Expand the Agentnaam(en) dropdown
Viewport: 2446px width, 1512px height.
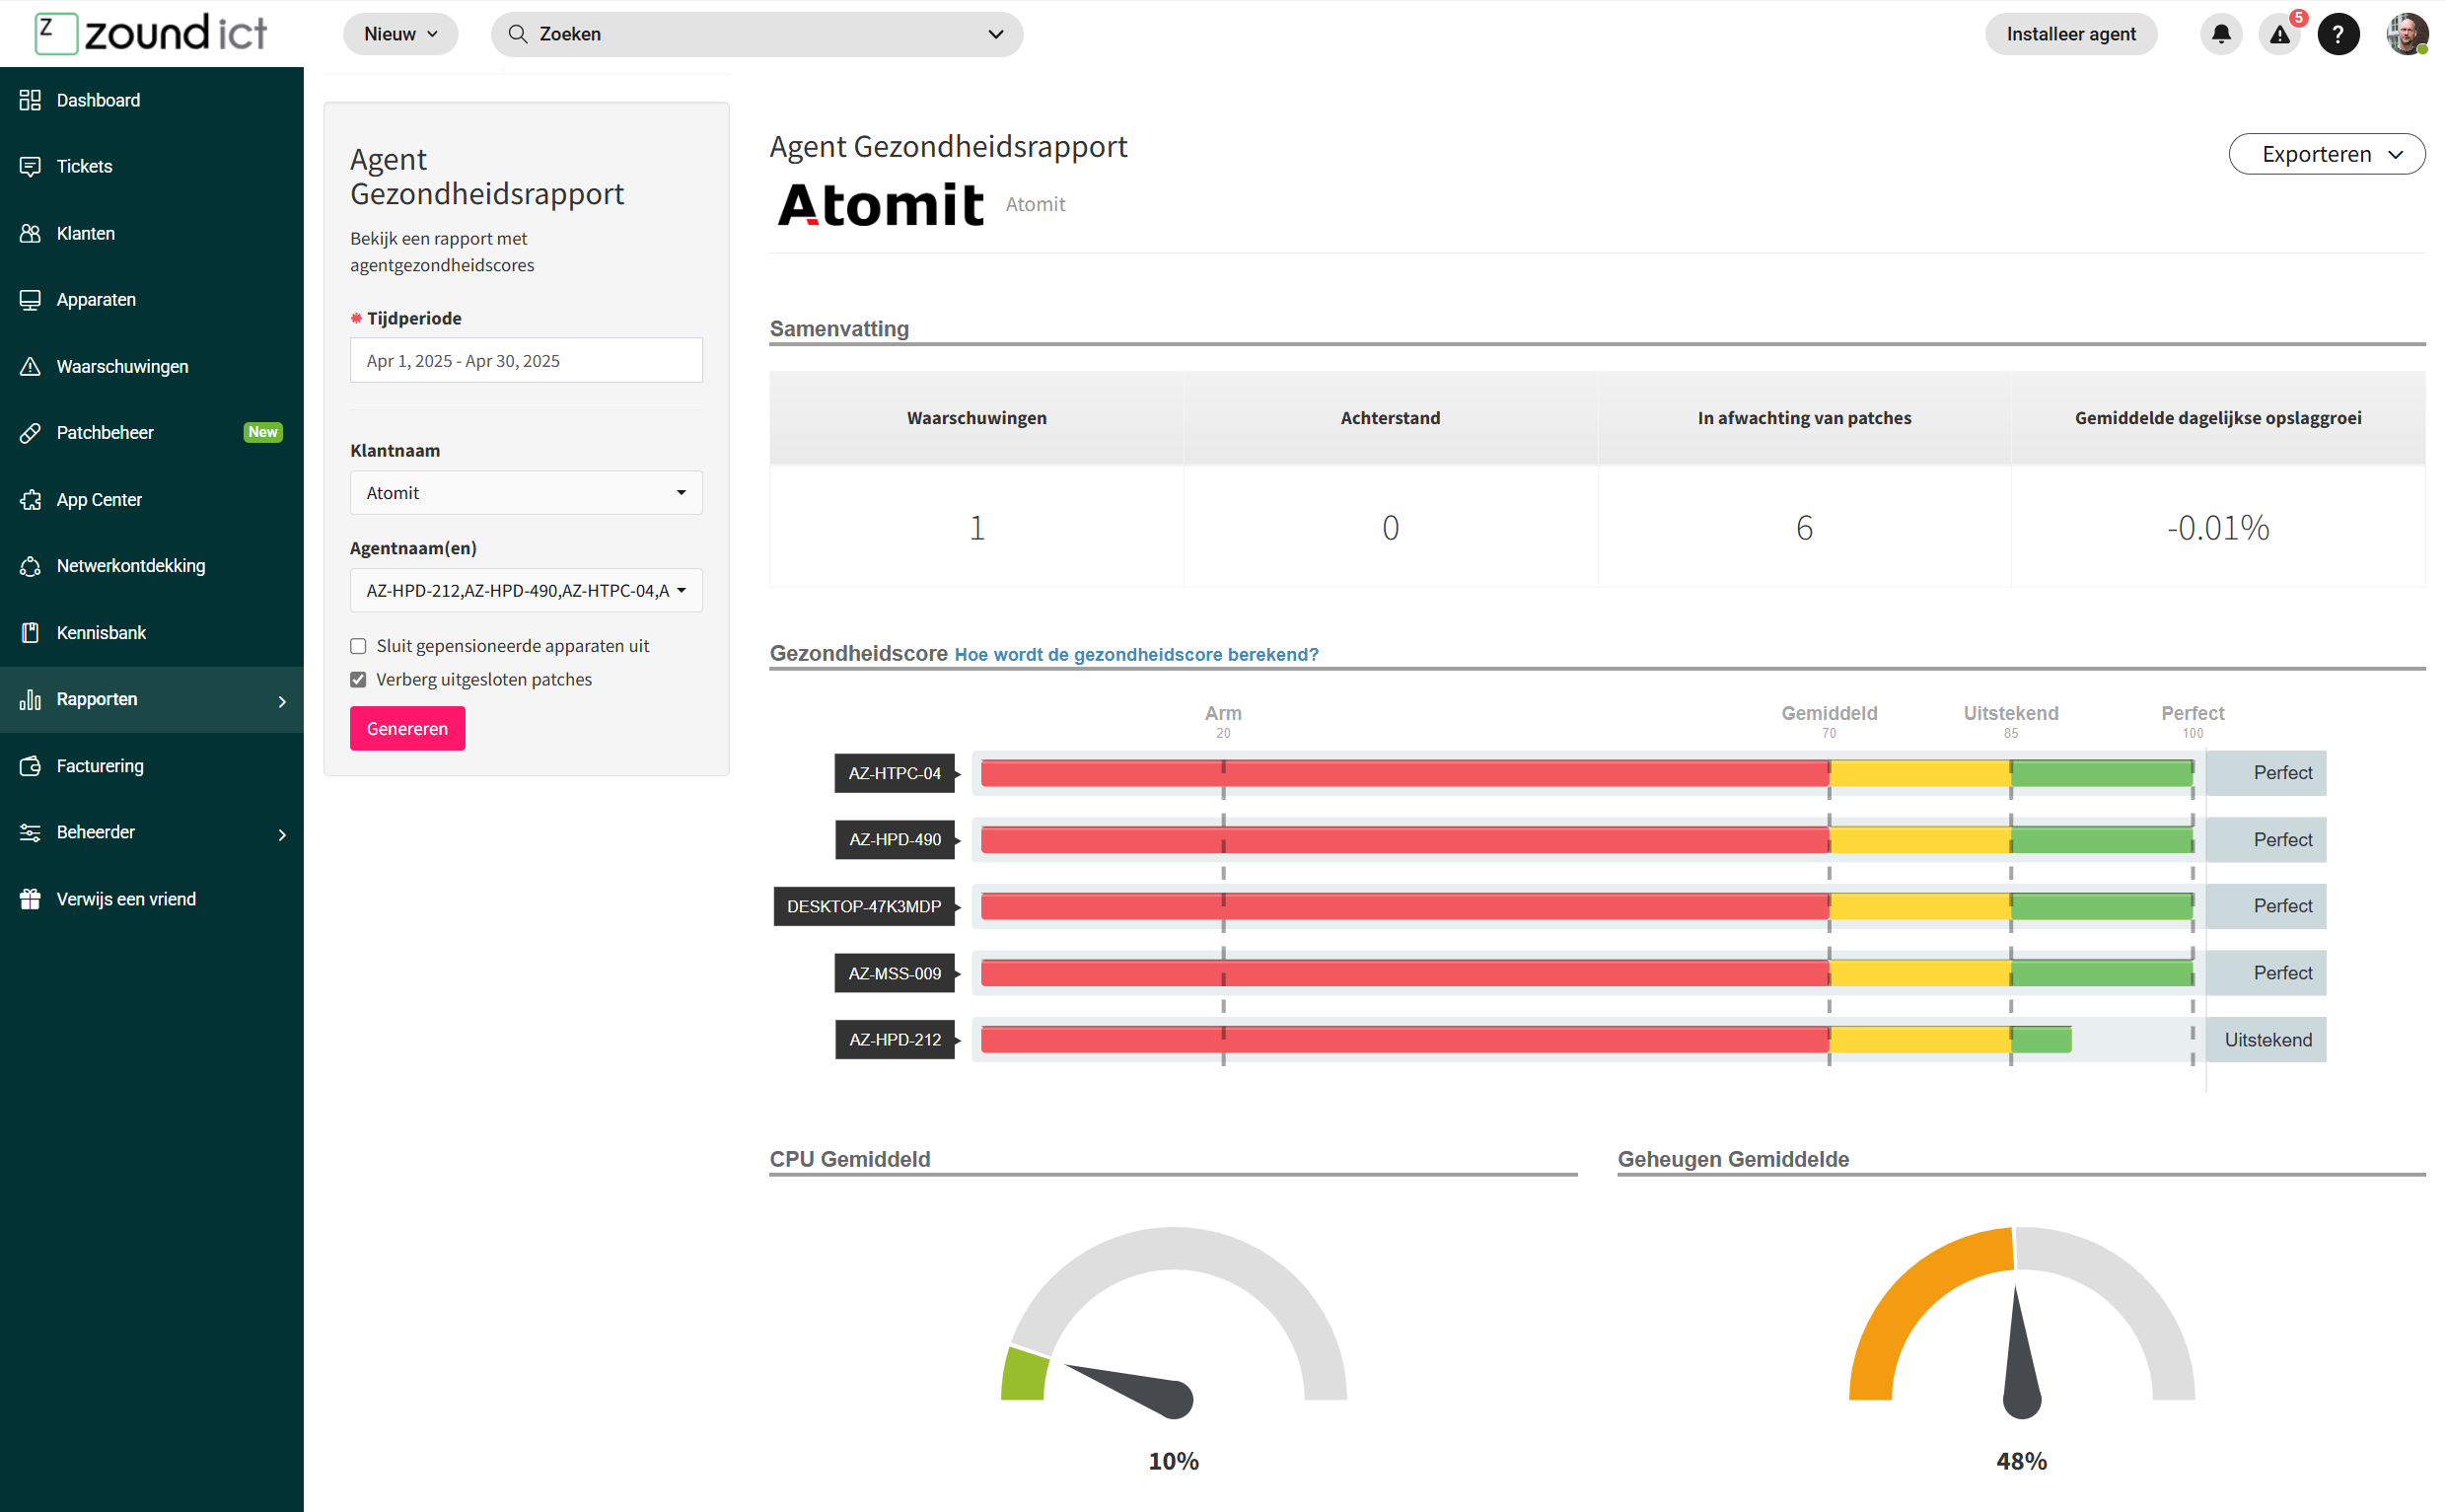pos(526,591)
